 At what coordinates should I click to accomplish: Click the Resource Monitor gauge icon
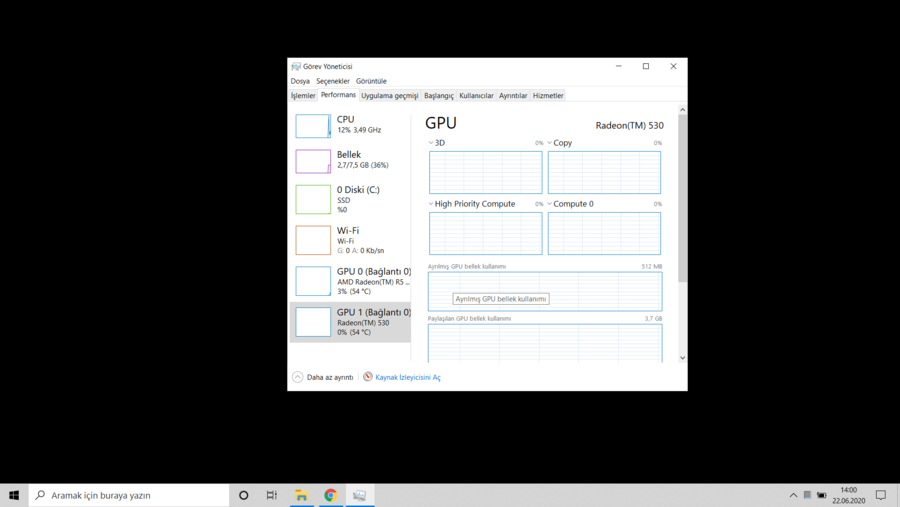tap(368, 377)
